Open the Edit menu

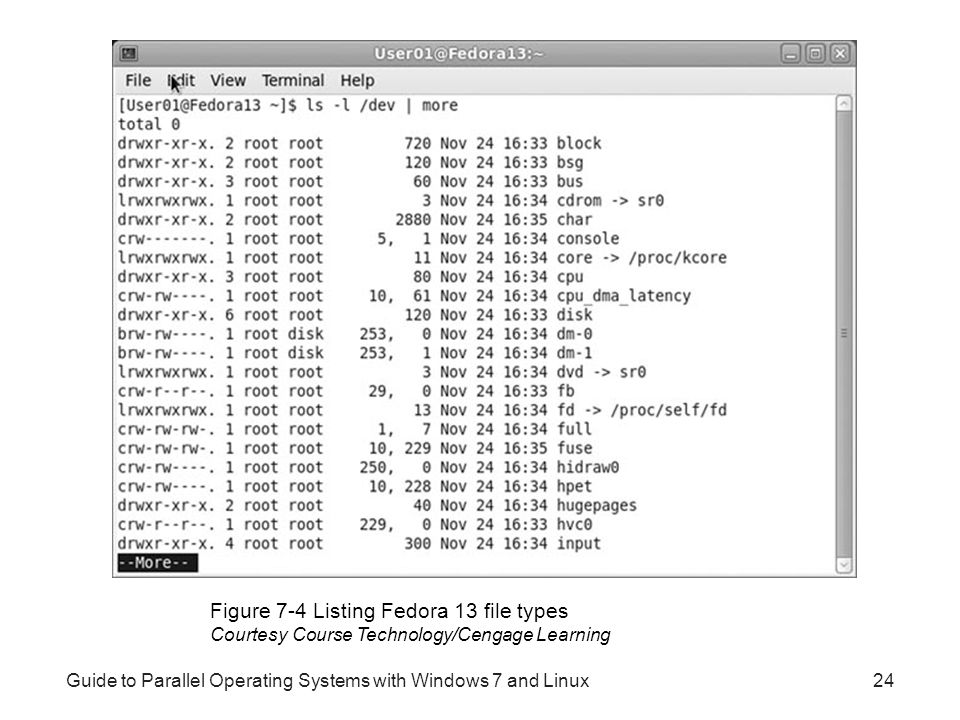point(181,80)
